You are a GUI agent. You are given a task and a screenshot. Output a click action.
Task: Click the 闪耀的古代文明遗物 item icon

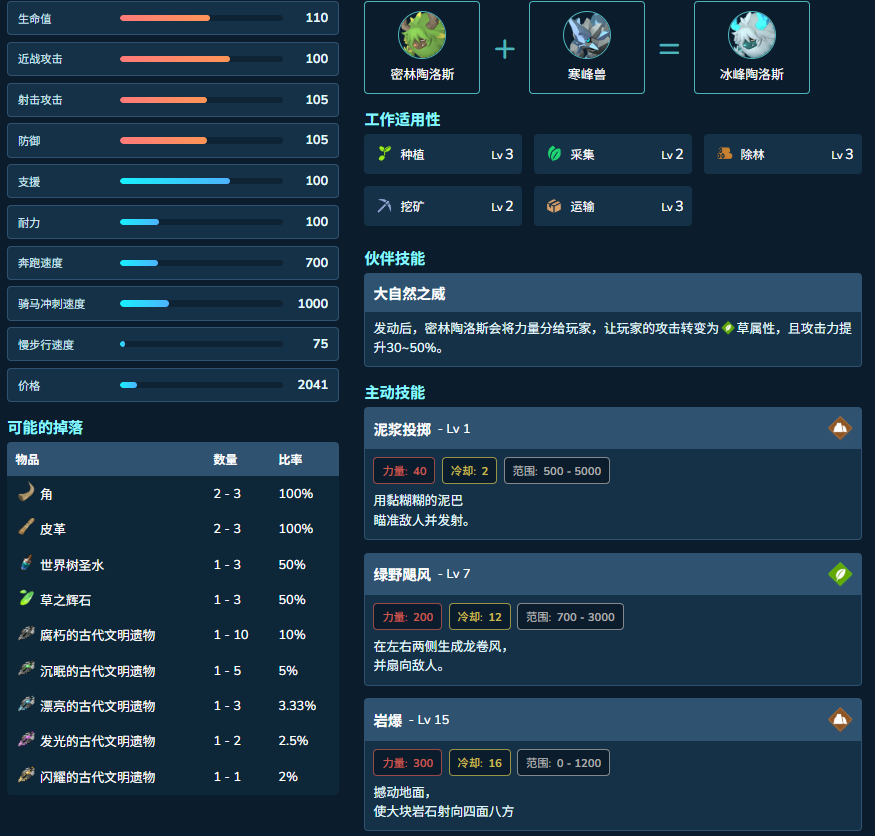(26, 775)
